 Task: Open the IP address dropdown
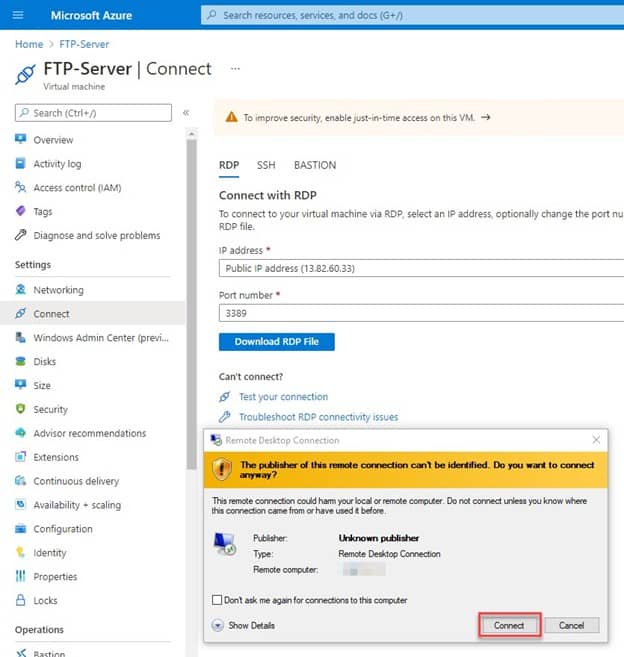420,268
